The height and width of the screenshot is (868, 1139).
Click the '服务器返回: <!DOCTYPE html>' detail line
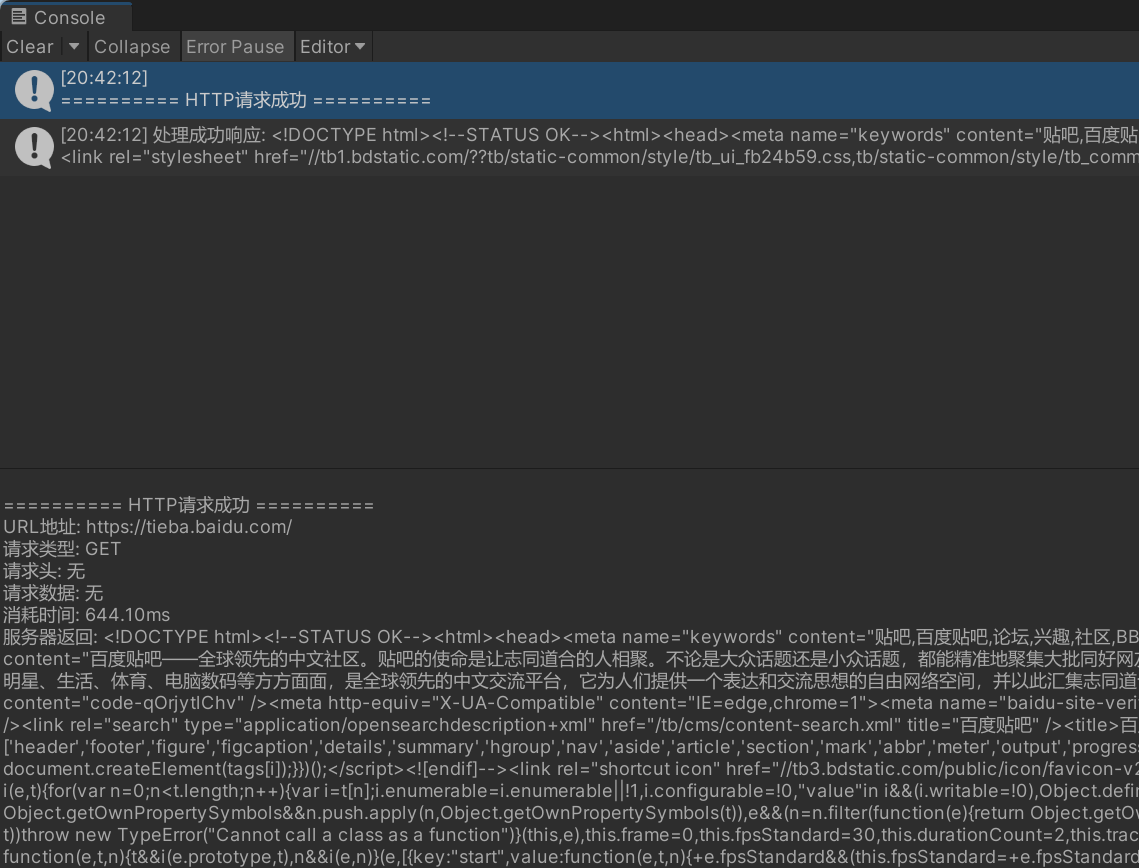[570, 637]
